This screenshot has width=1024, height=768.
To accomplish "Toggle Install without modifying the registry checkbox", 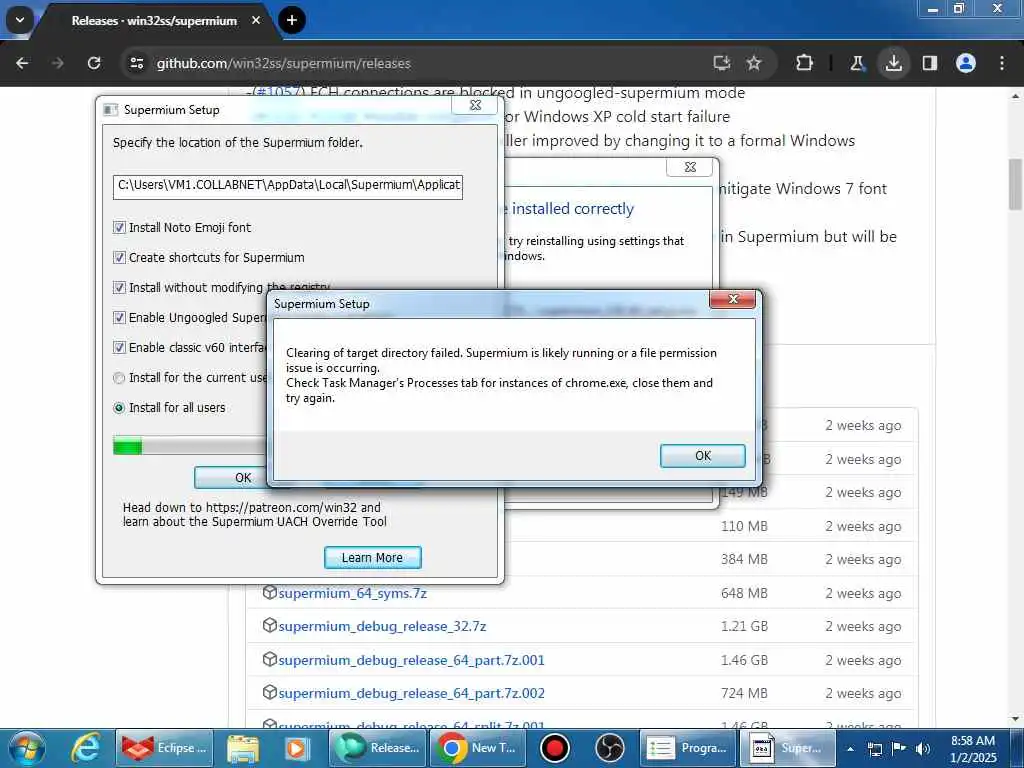I will [119, 287].
